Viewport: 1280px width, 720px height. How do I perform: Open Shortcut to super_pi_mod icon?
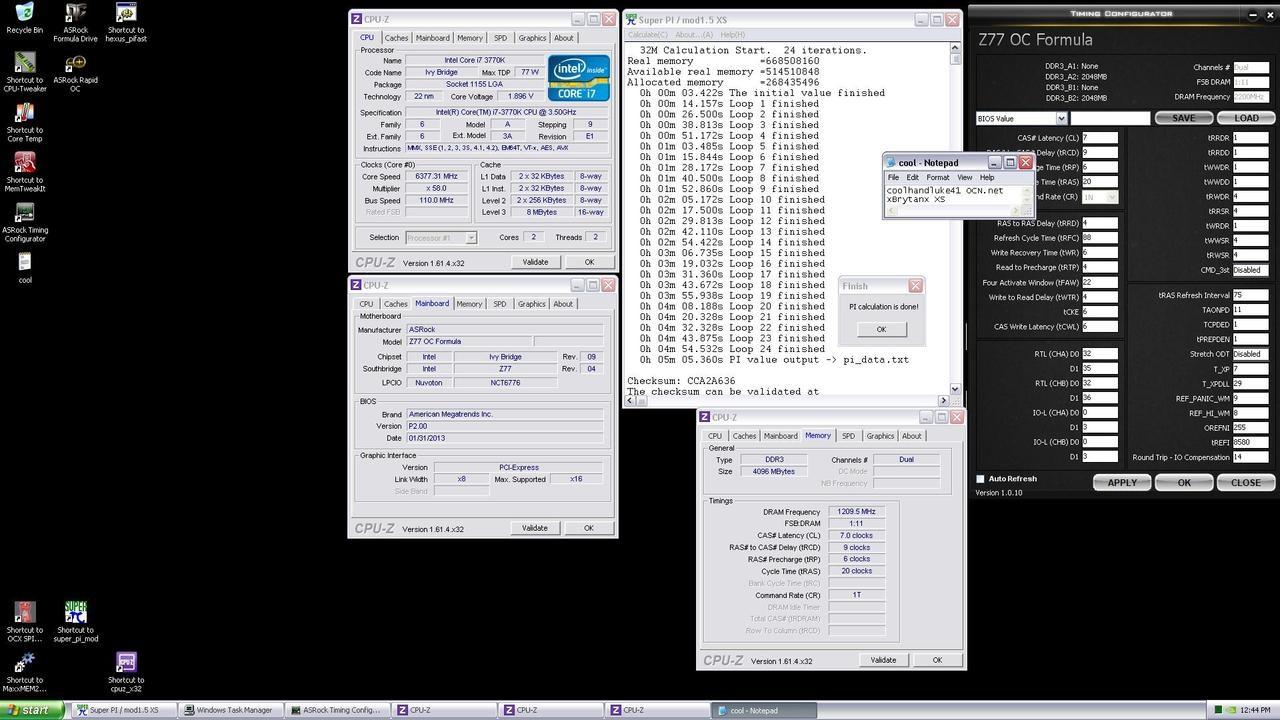pyautogui.click(x=75, y=622)
